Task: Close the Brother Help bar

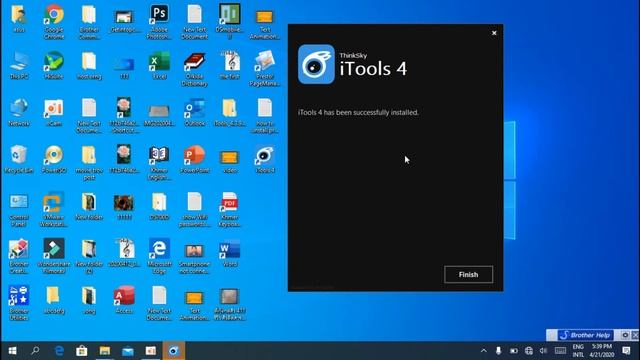Action: tap(635, 335)
